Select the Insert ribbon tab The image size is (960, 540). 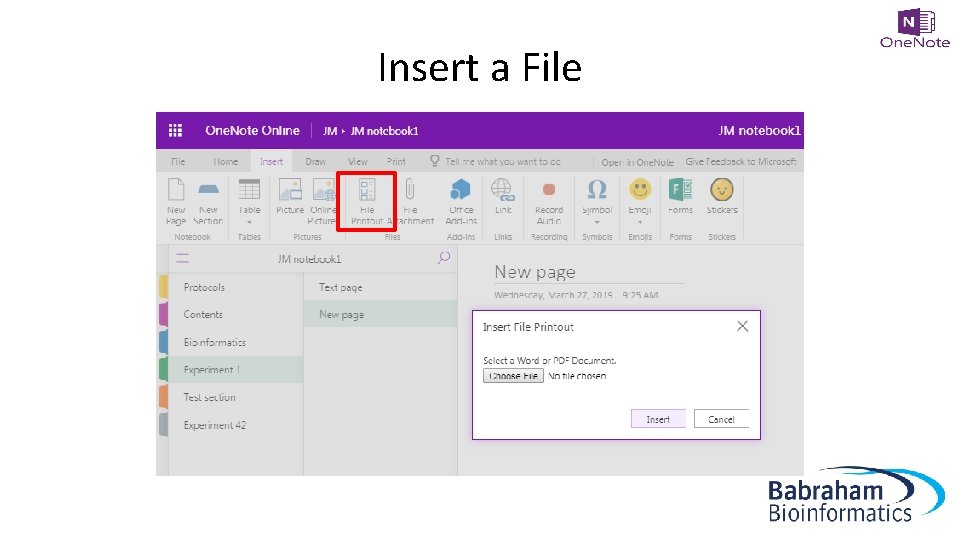pyautogui.click(x=271, y=162)
